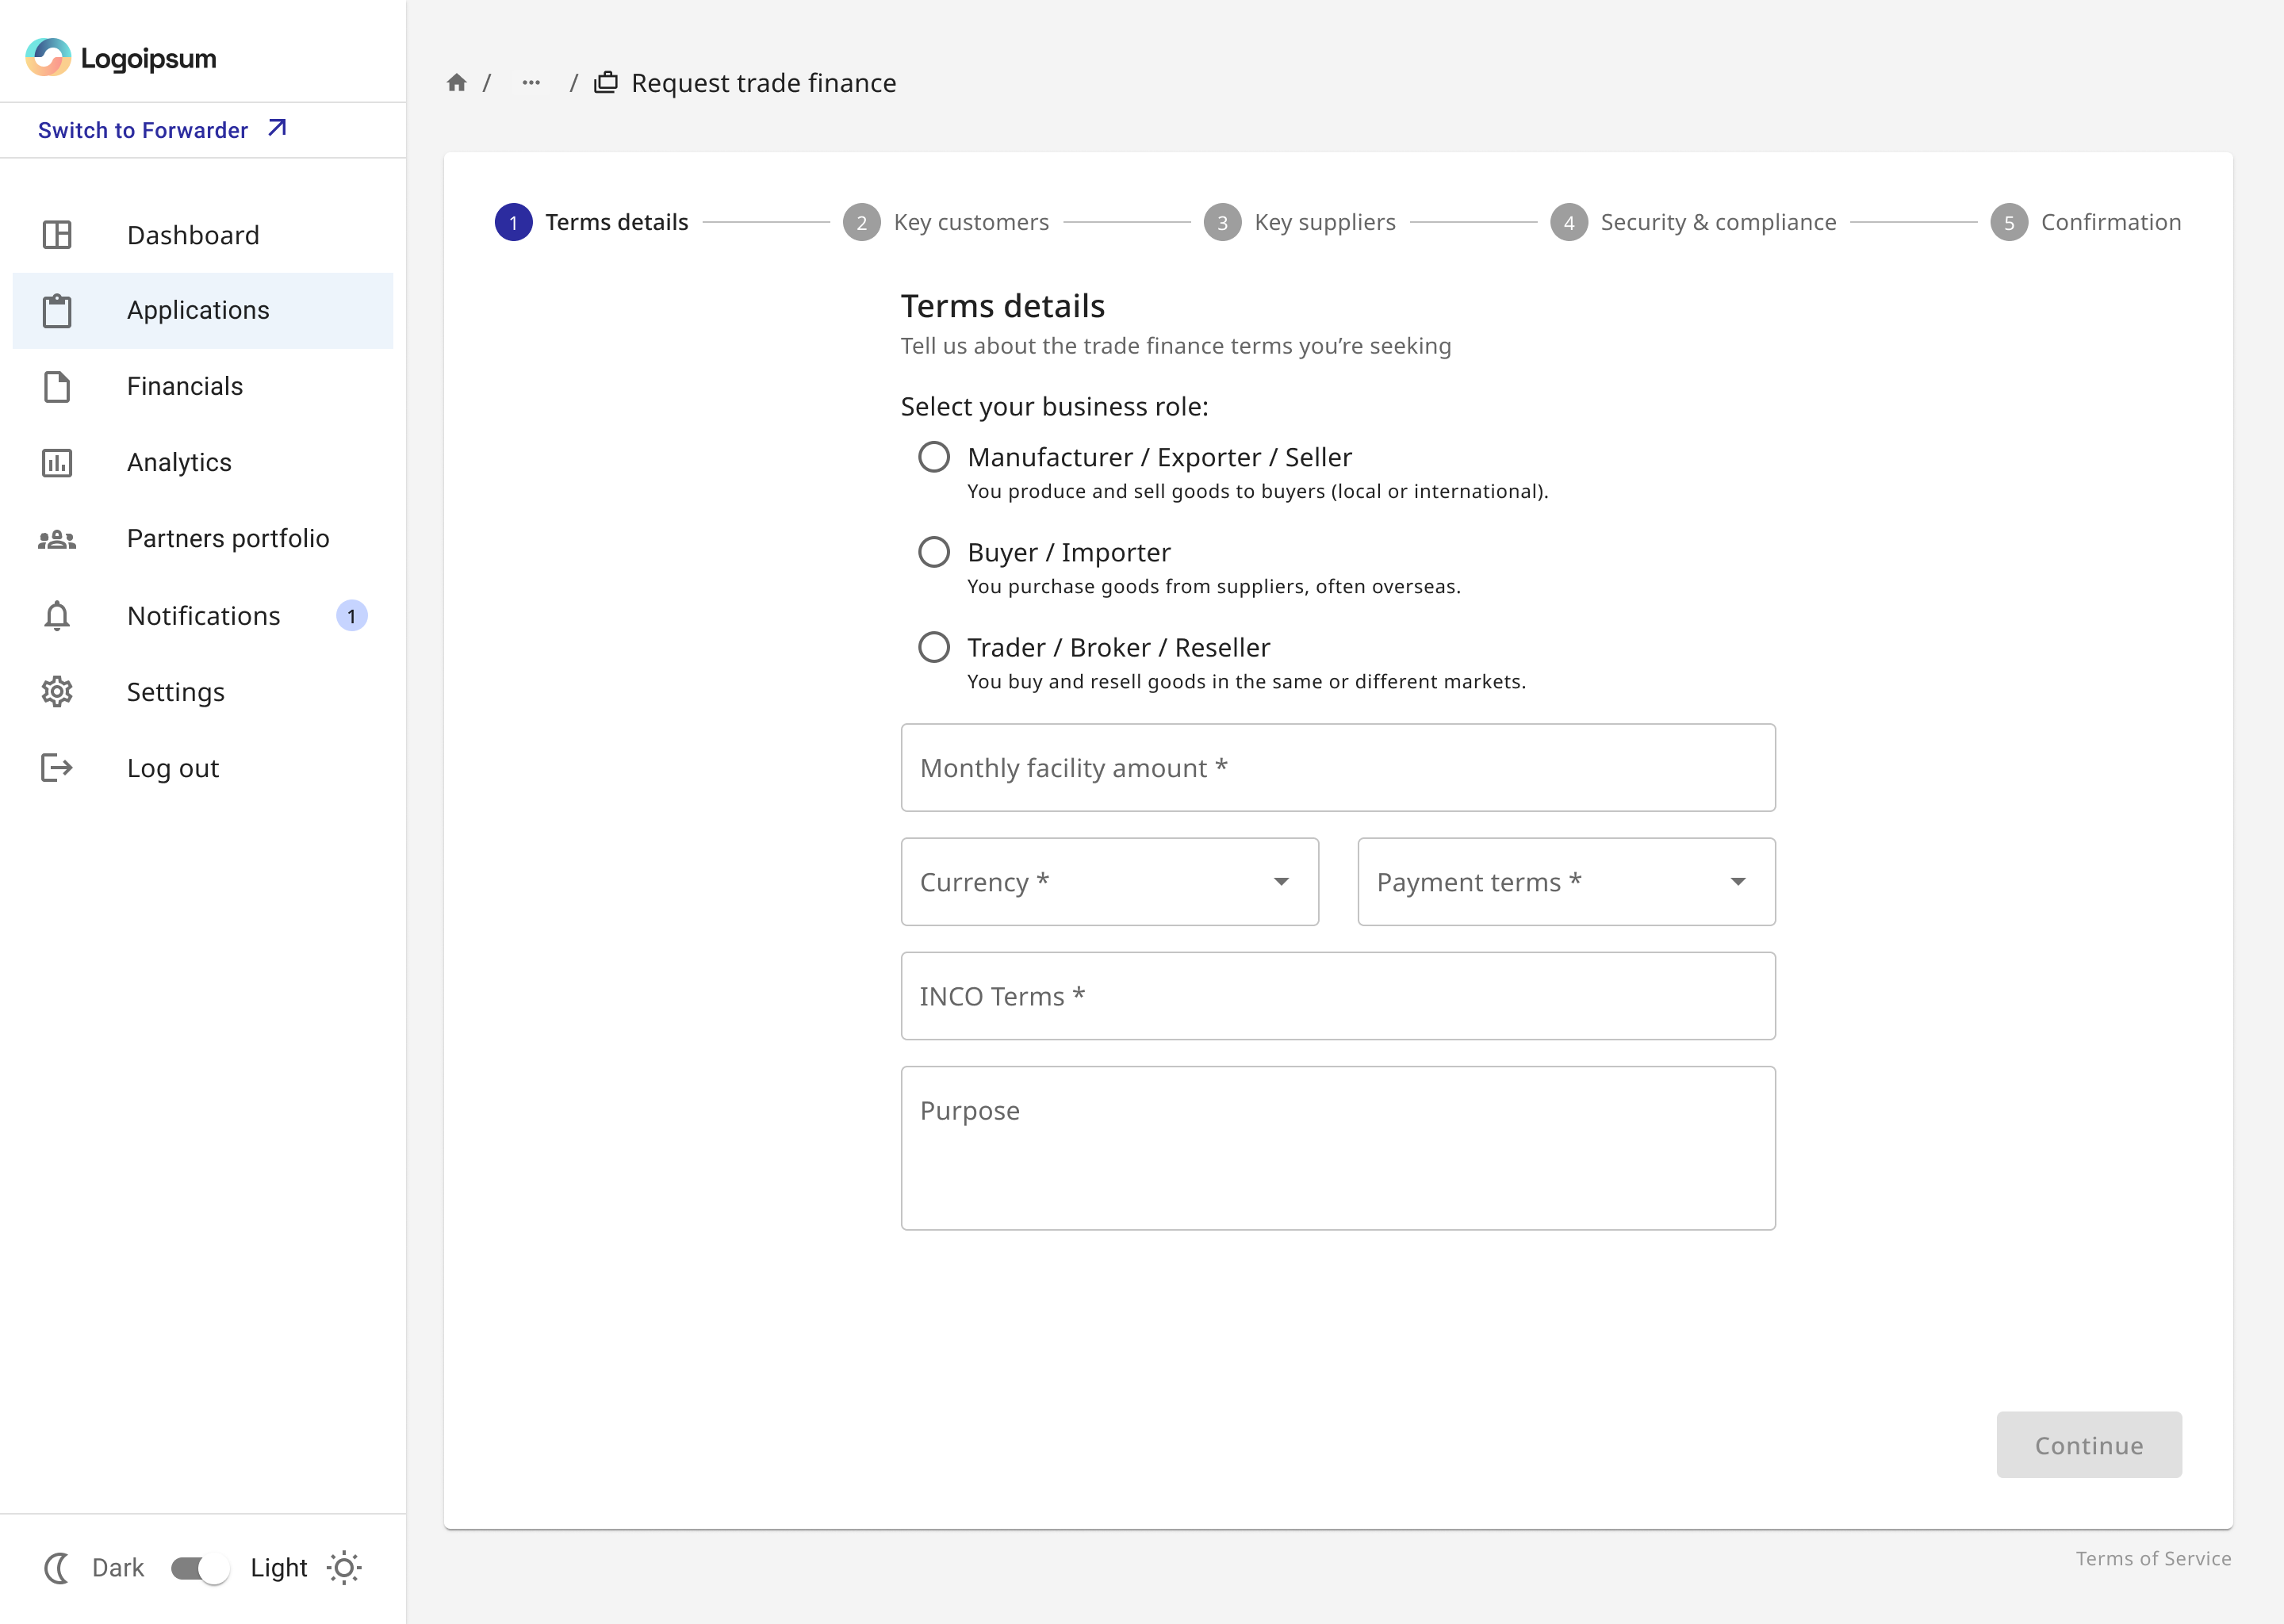Select Trader / Broker / Reseller role
Screen dimensions: 2284x1624
coord(934,647)
